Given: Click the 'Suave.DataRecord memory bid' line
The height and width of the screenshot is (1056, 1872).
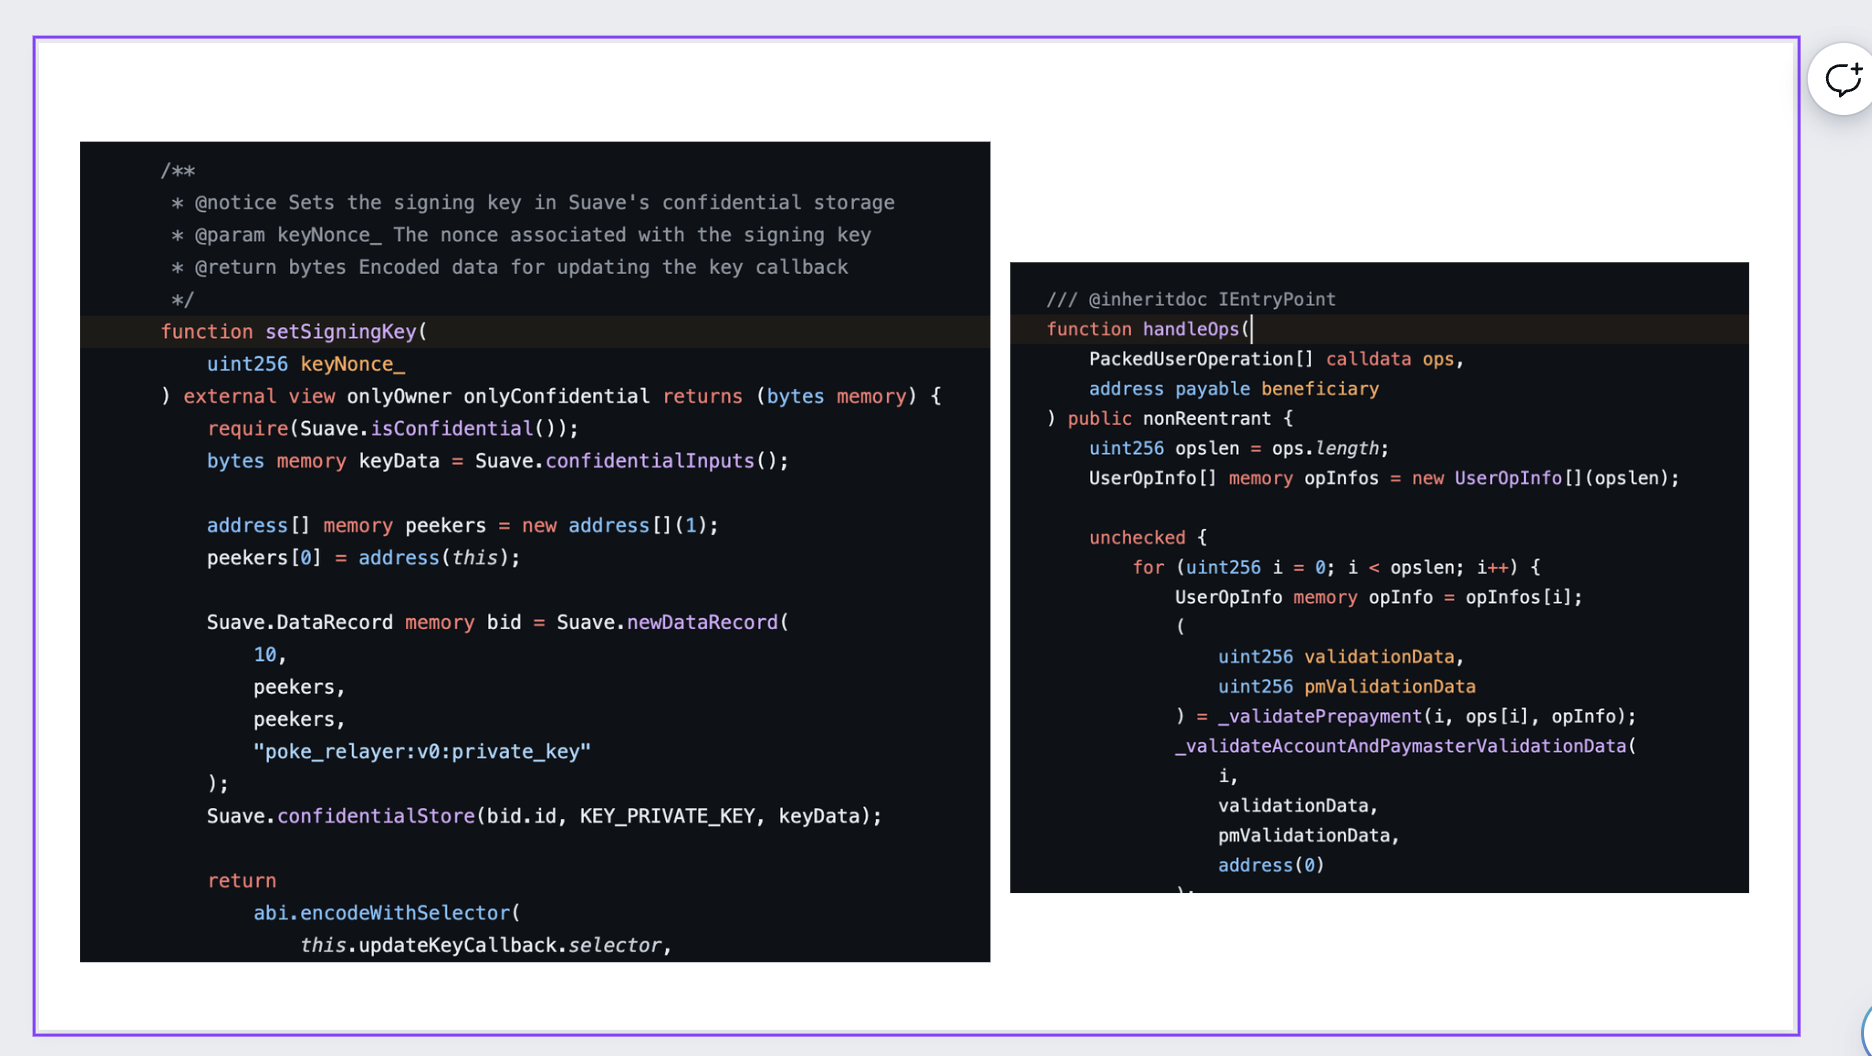Looking at the screenshot, I should coord(498,623).
